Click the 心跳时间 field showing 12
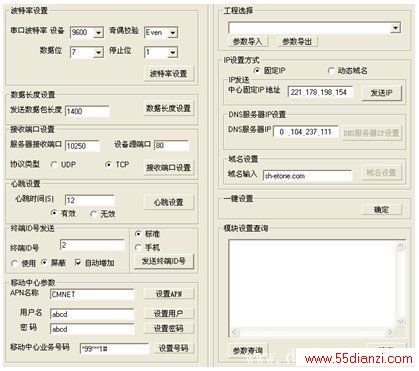The height and width of the screenshot is (371, 419). coord(89,200)
